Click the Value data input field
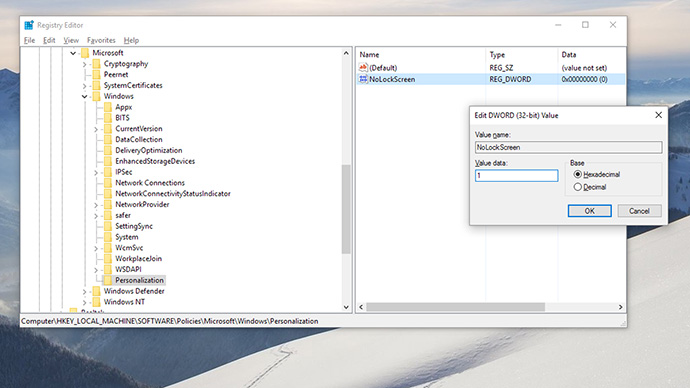690x388 pixels. pos(517,176)
